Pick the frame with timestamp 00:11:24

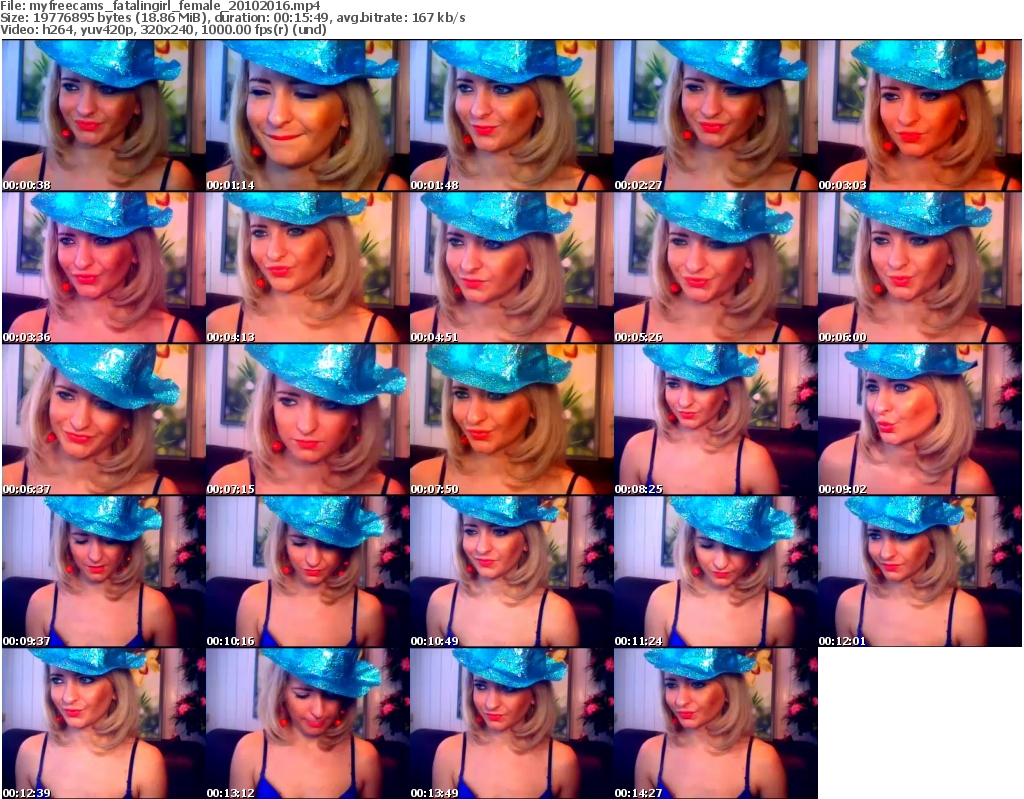tap(715, 572)
